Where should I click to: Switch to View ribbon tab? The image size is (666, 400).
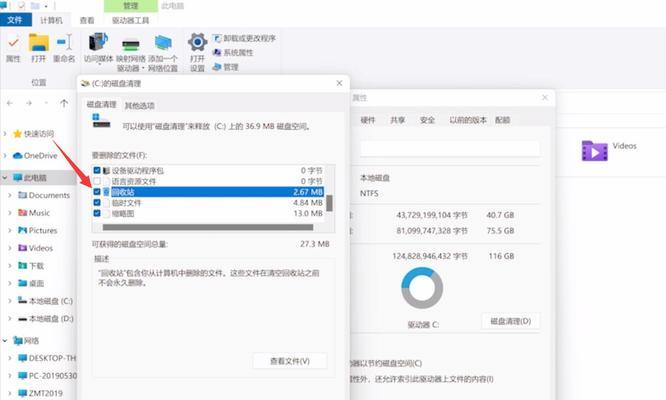87,20
